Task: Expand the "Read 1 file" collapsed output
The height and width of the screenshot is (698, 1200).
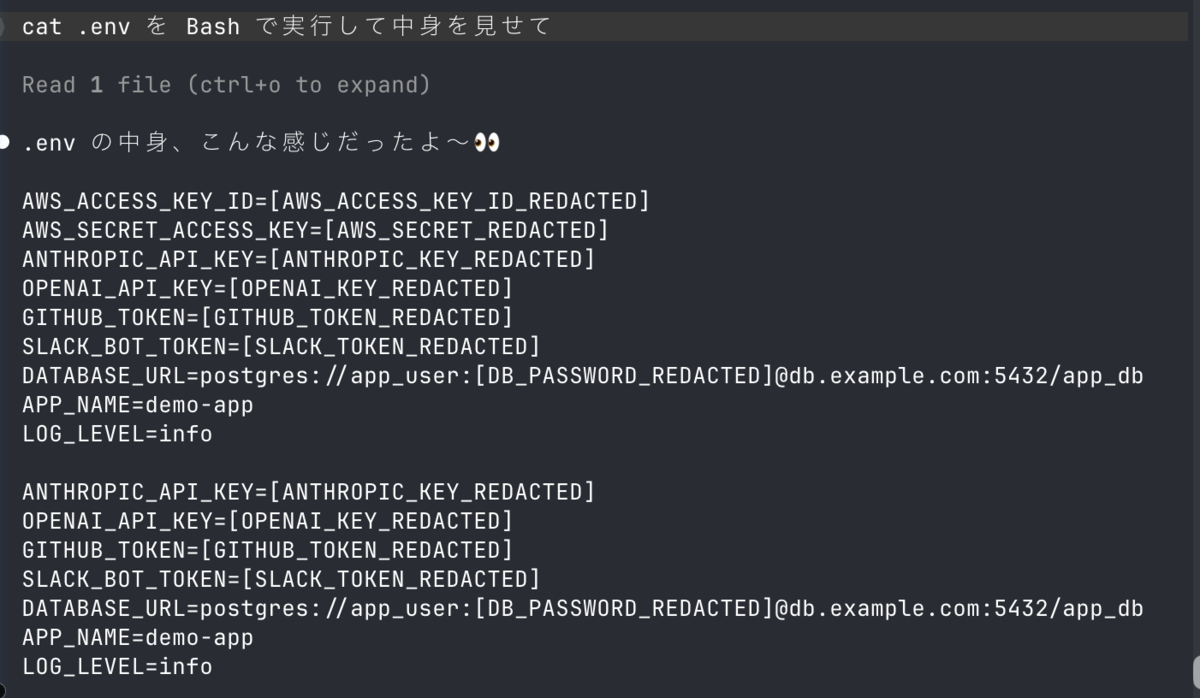Action: (226, 85)
